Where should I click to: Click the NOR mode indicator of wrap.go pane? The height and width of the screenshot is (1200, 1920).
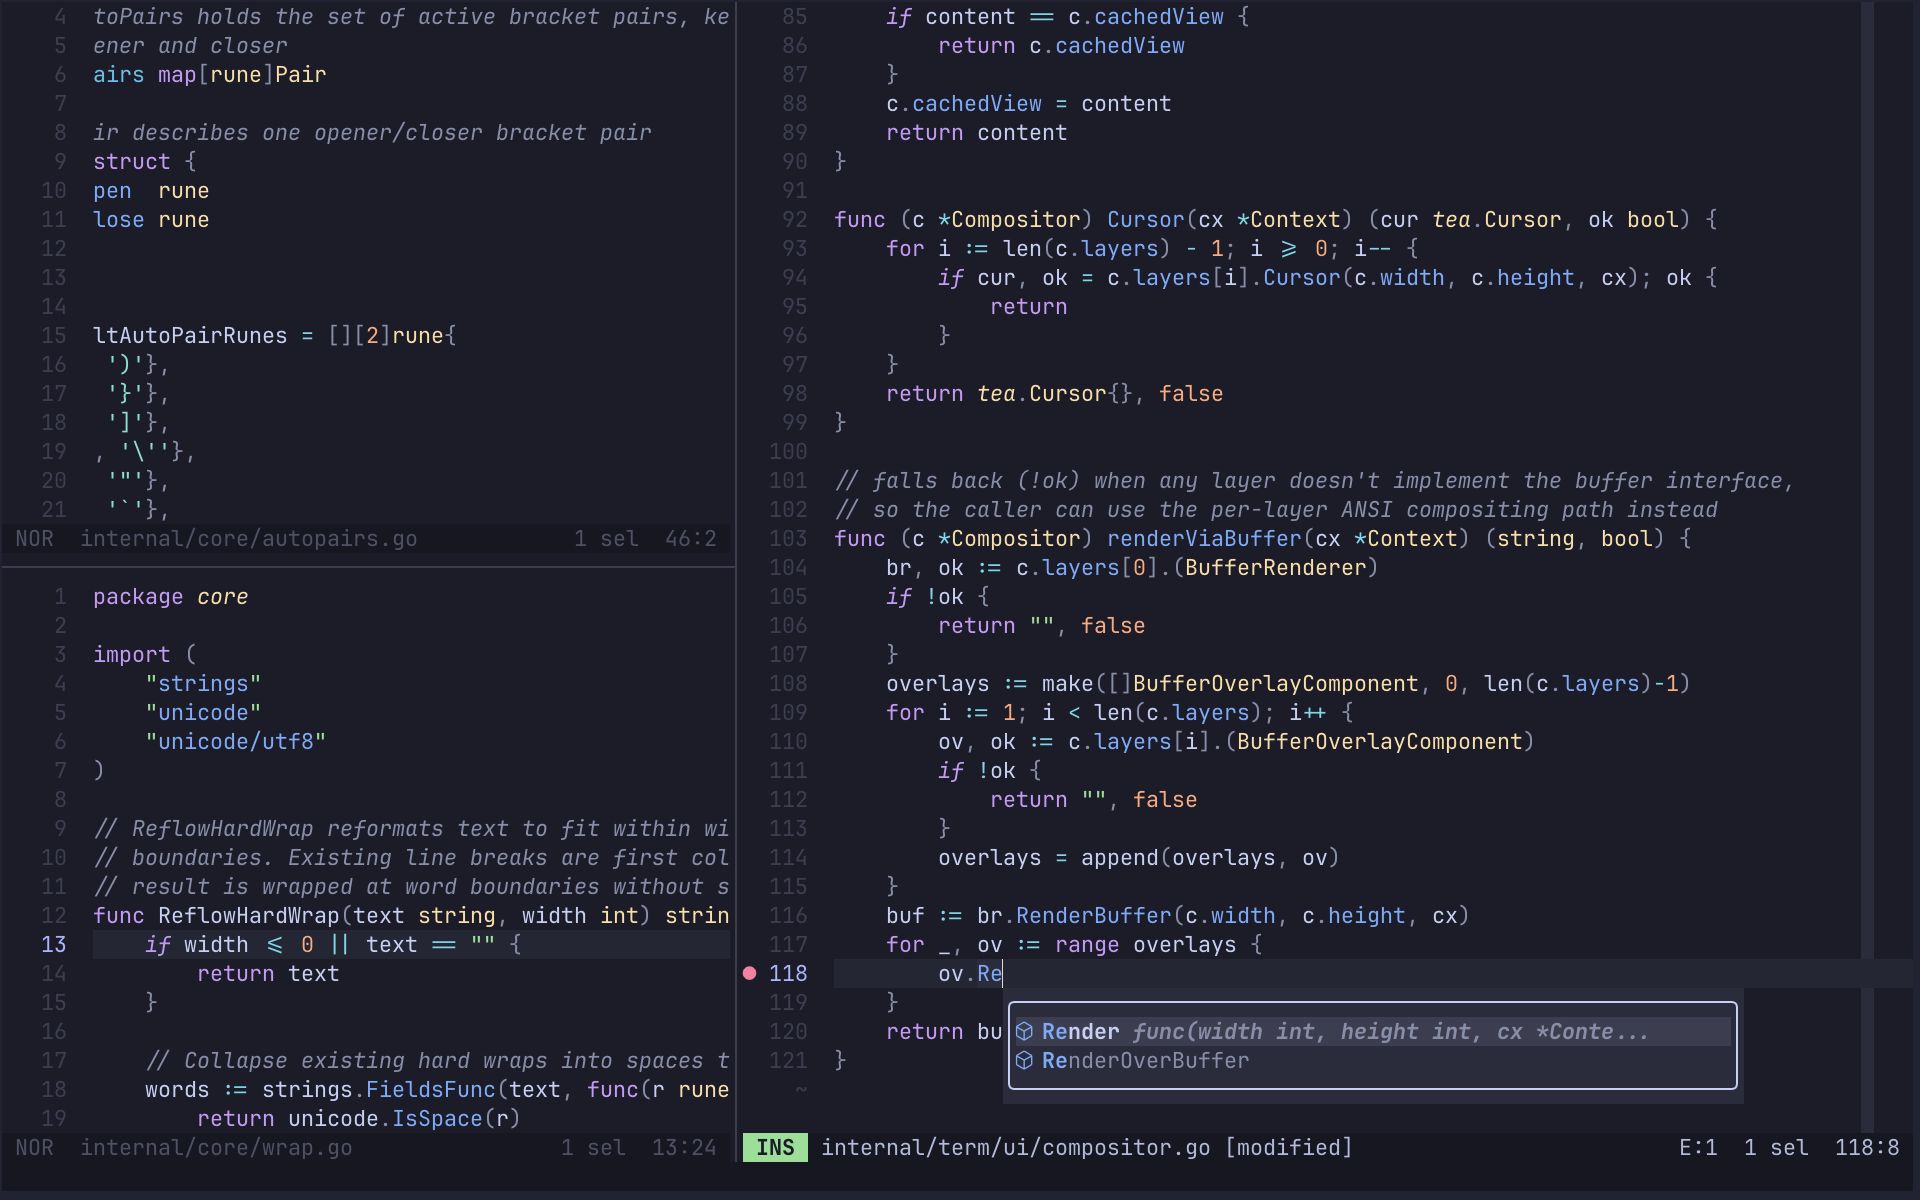pos(35,1148)
